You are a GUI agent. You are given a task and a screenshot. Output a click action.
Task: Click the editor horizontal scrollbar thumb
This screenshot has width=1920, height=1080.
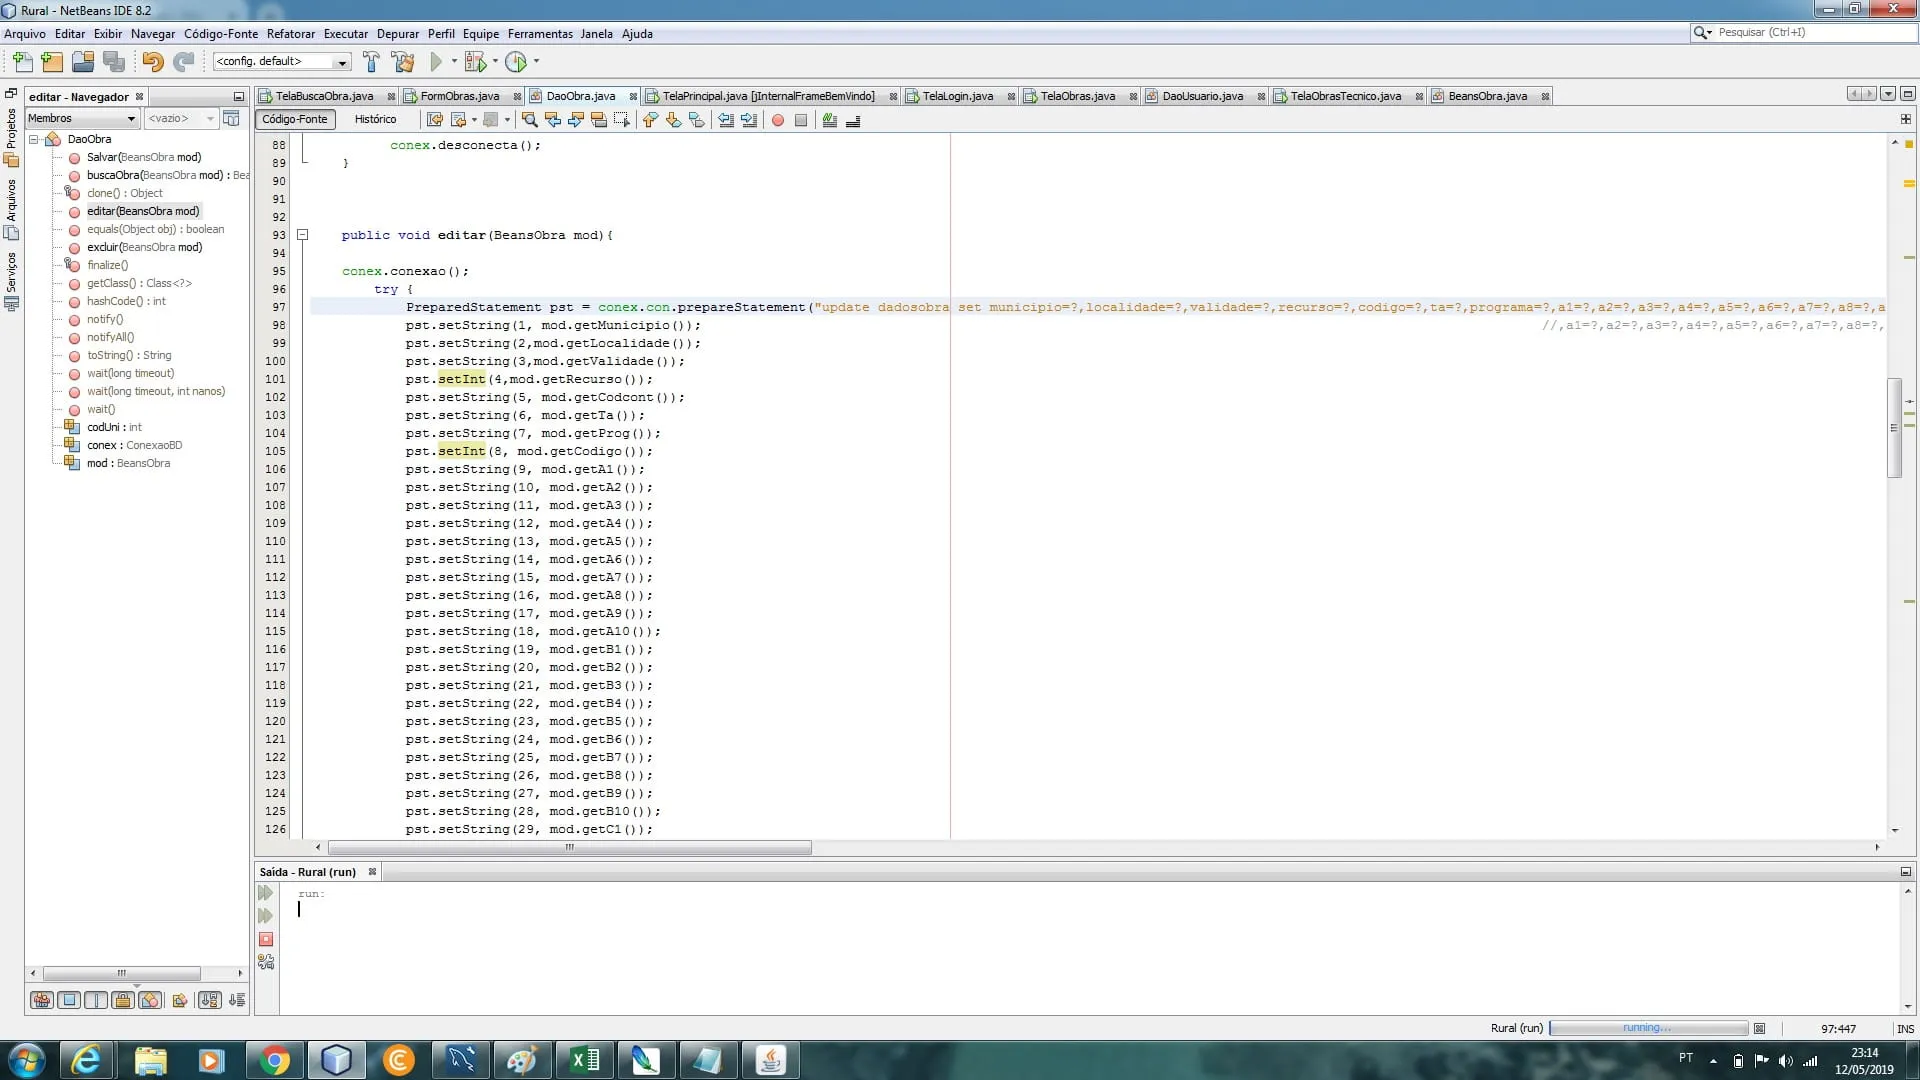pyautogui.click(x=569, y=847)
